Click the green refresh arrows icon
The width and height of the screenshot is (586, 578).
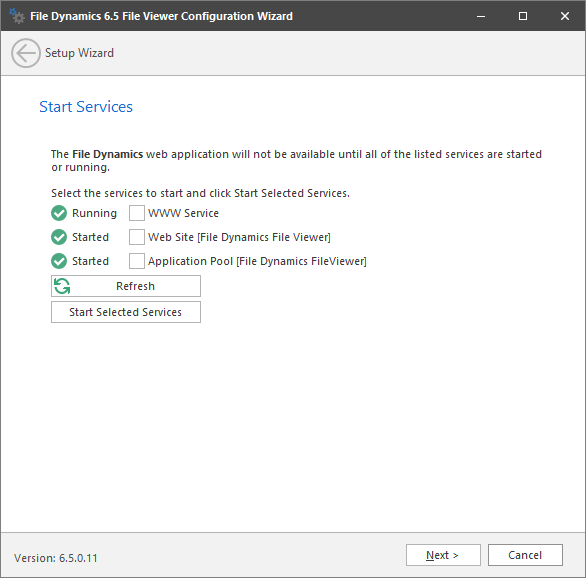[x=62, y=286]
